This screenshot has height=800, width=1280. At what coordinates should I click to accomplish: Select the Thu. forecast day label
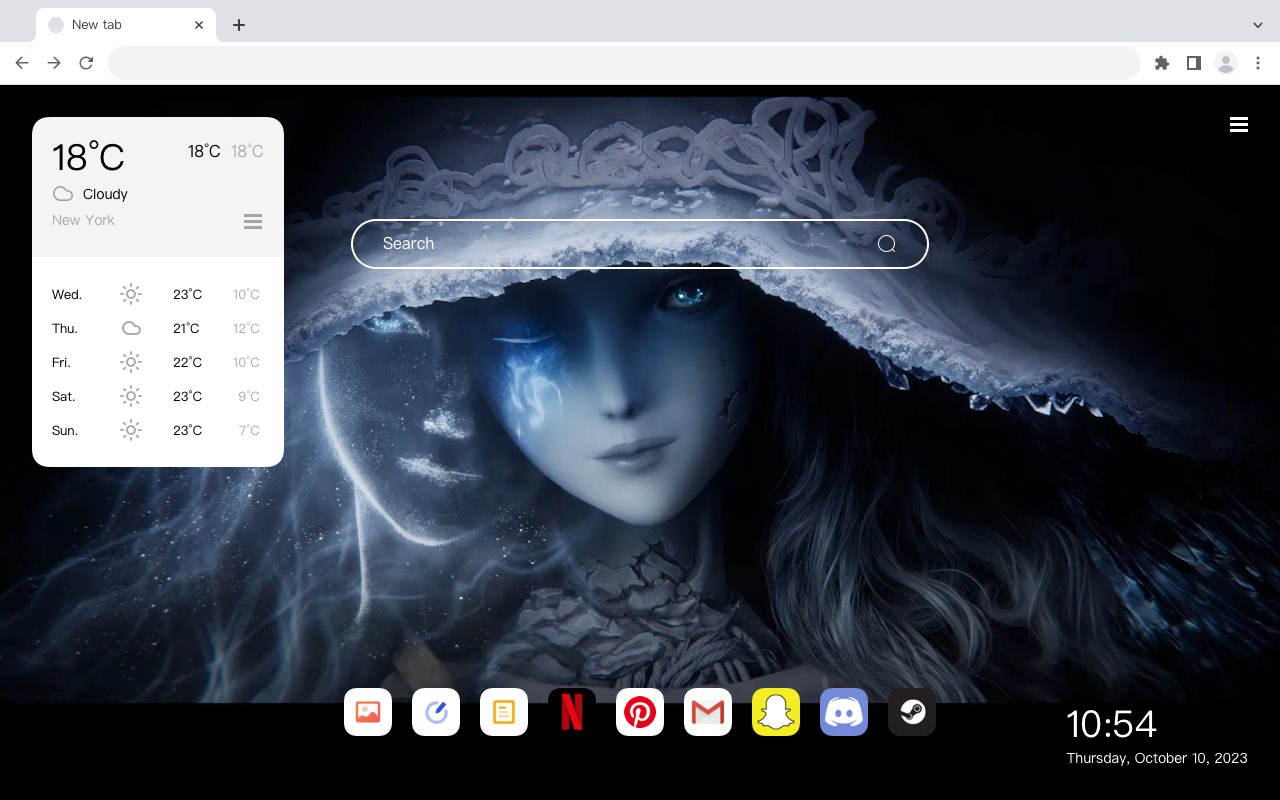click(65, 329)
